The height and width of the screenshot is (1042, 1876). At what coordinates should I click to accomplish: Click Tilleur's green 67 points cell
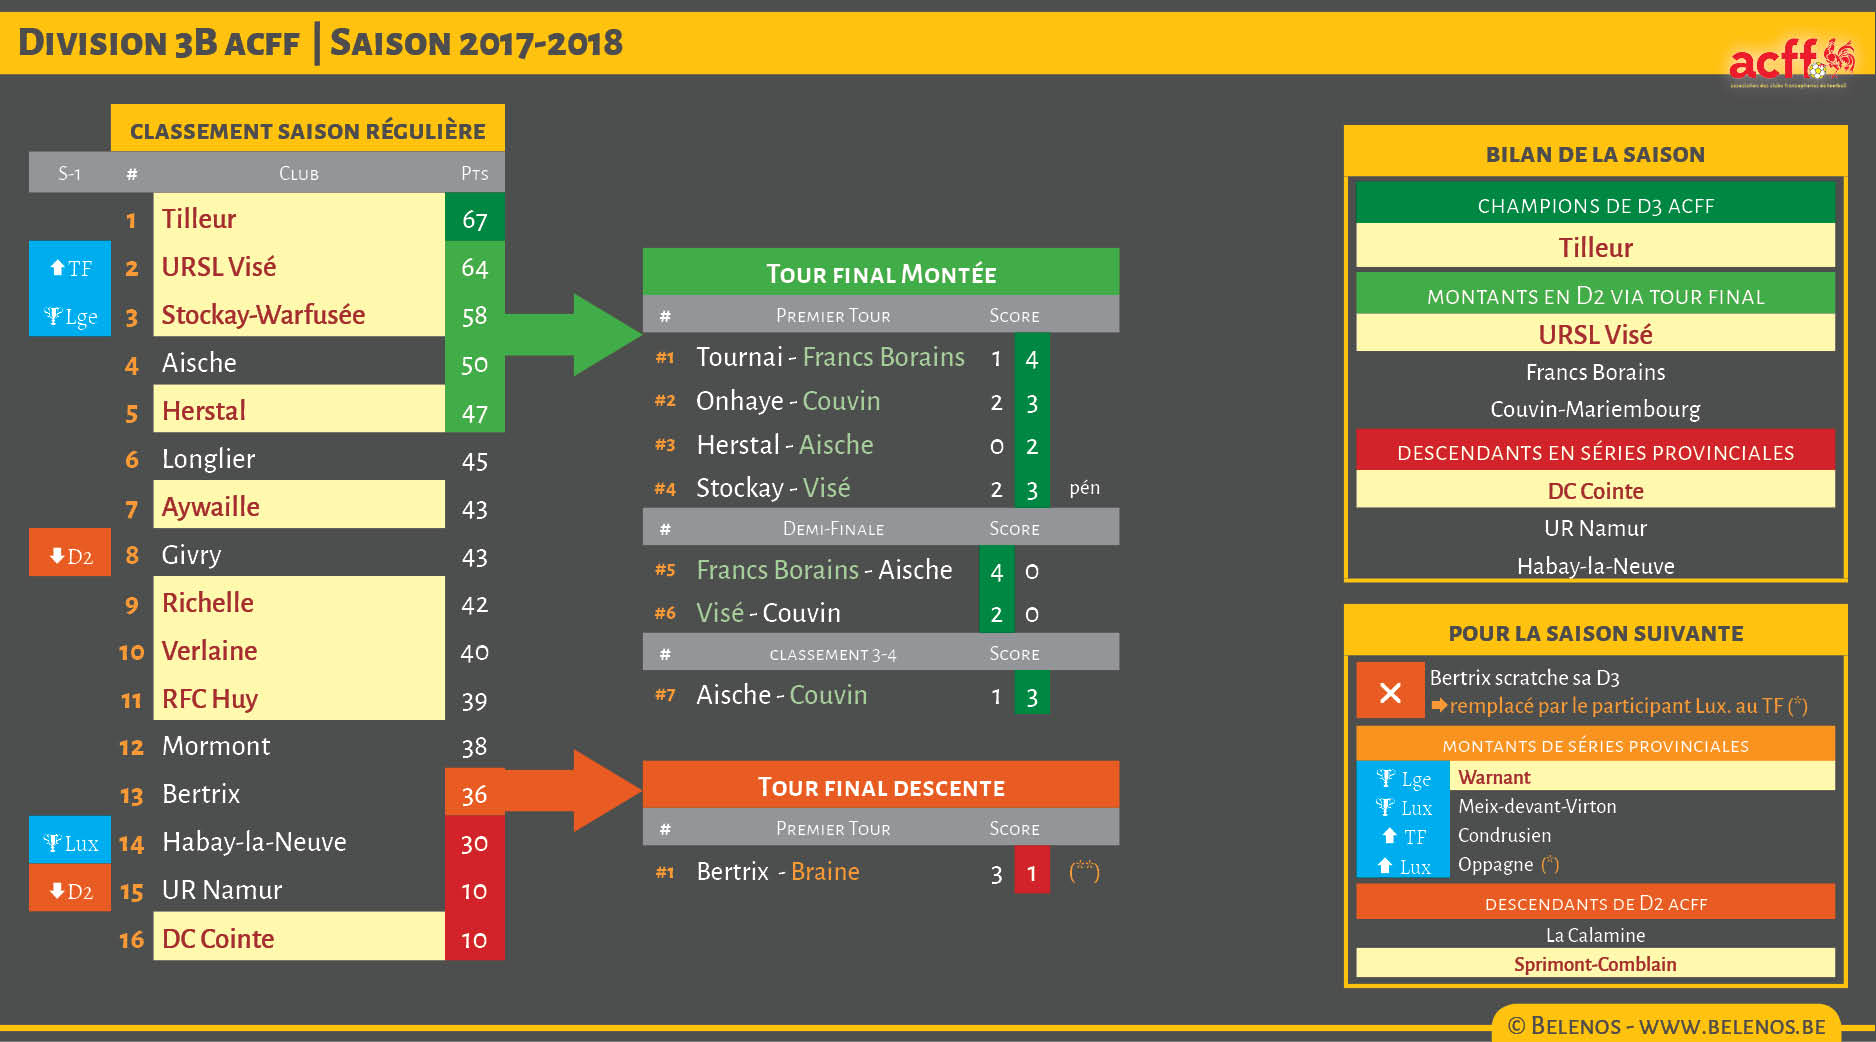(474, 219)
